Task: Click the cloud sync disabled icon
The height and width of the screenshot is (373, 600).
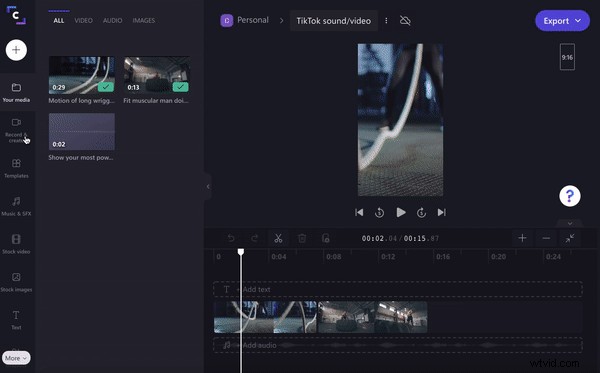Action: (405, 21)
